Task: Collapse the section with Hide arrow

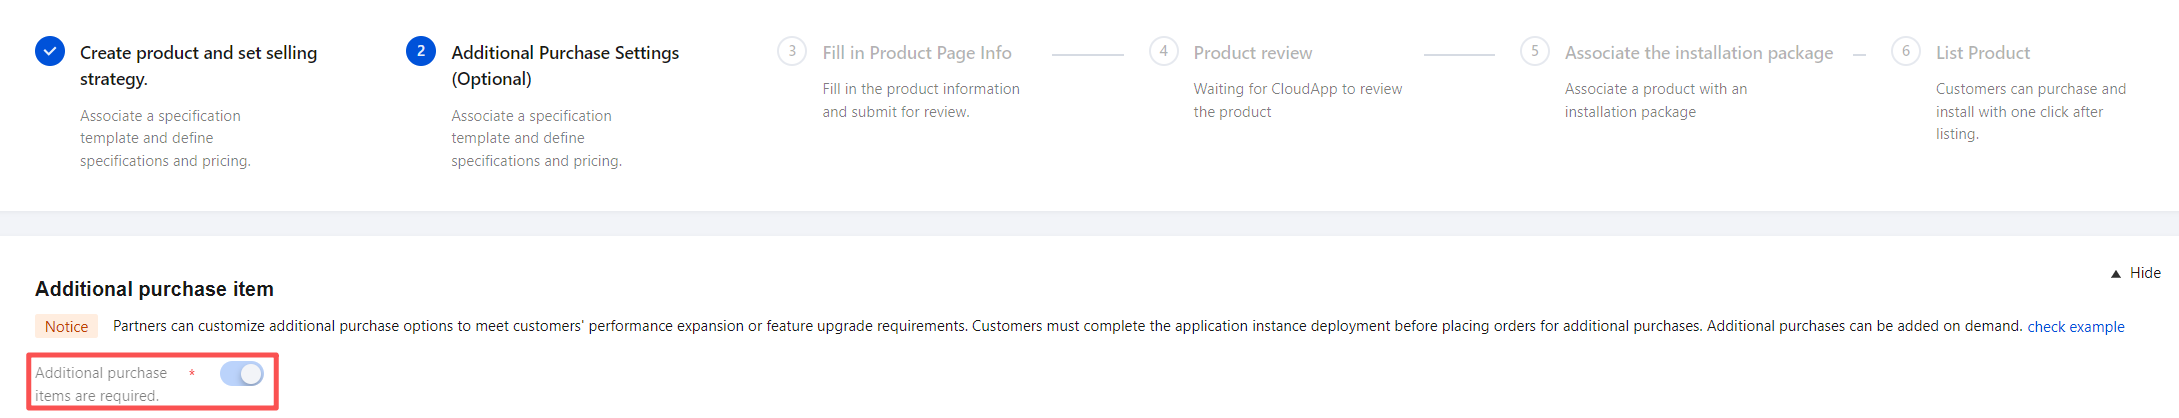Action: point(2135,273)
